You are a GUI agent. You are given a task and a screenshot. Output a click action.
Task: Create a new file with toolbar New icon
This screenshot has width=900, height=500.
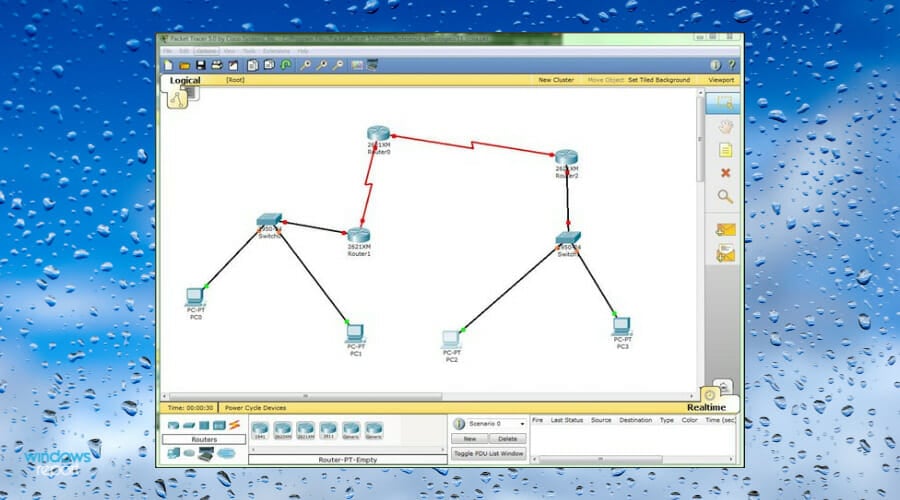(168, 65)
